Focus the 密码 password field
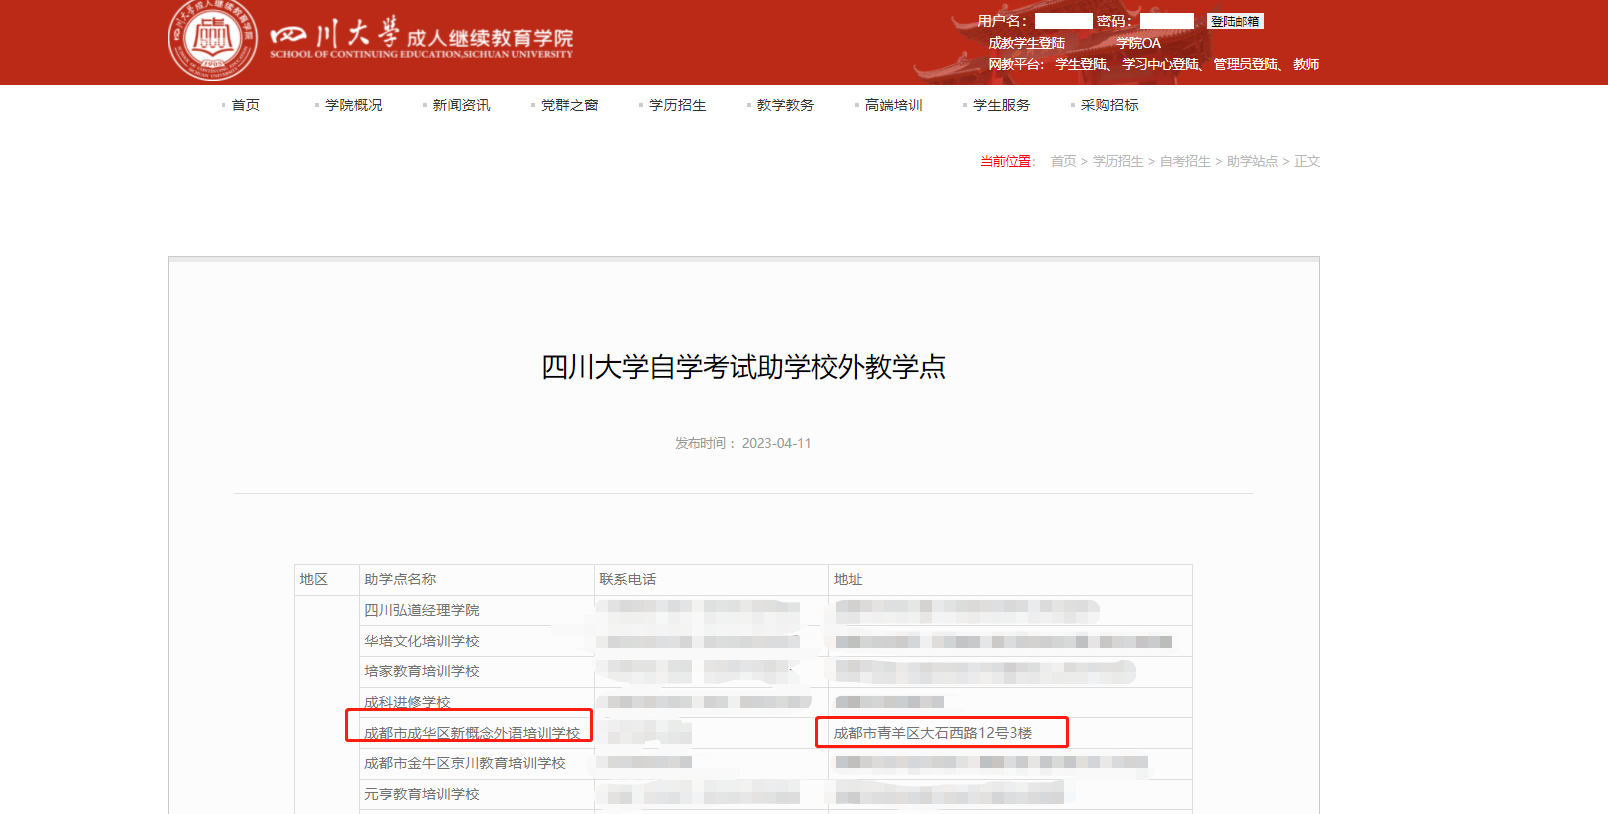The height and width of the screenshot is (814, 1608). (x=1166, y=21)
